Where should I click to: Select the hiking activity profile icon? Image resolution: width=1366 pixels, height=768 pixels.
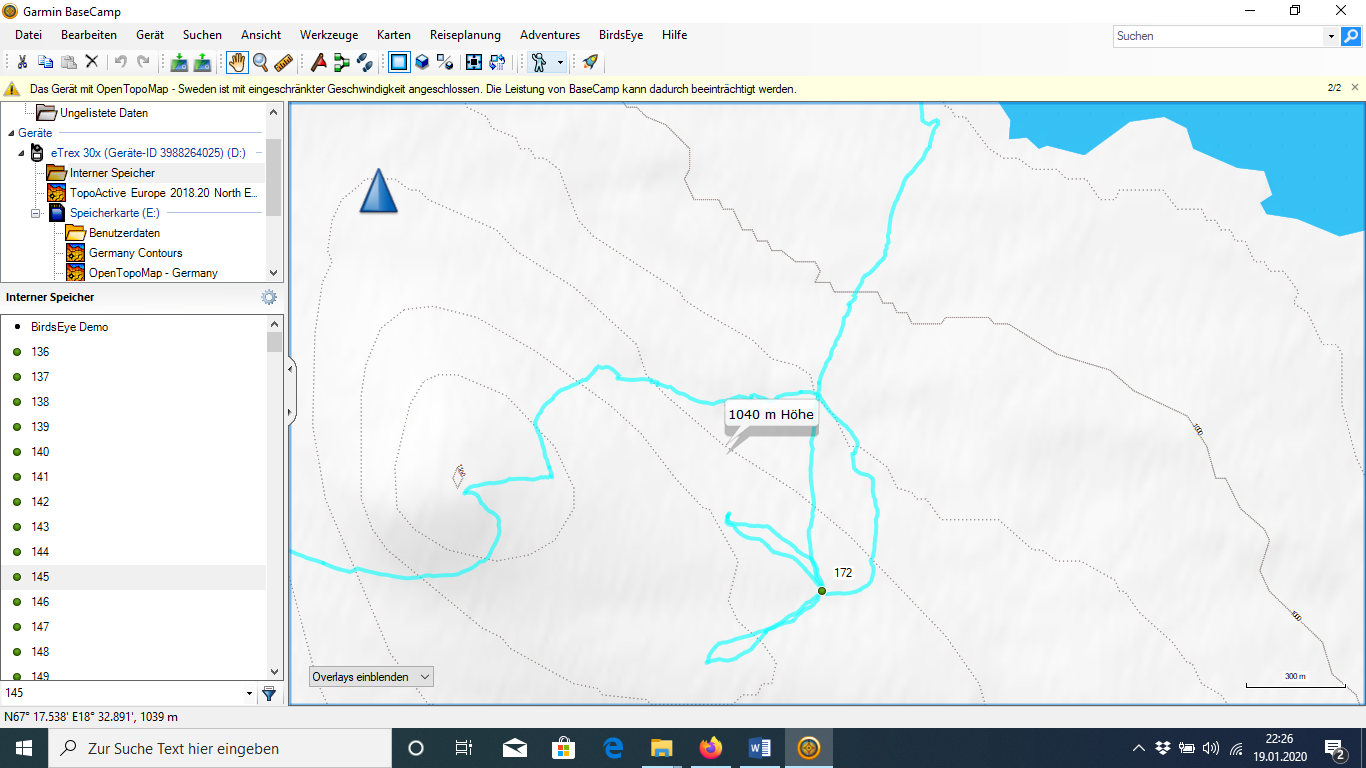point(540,62)
